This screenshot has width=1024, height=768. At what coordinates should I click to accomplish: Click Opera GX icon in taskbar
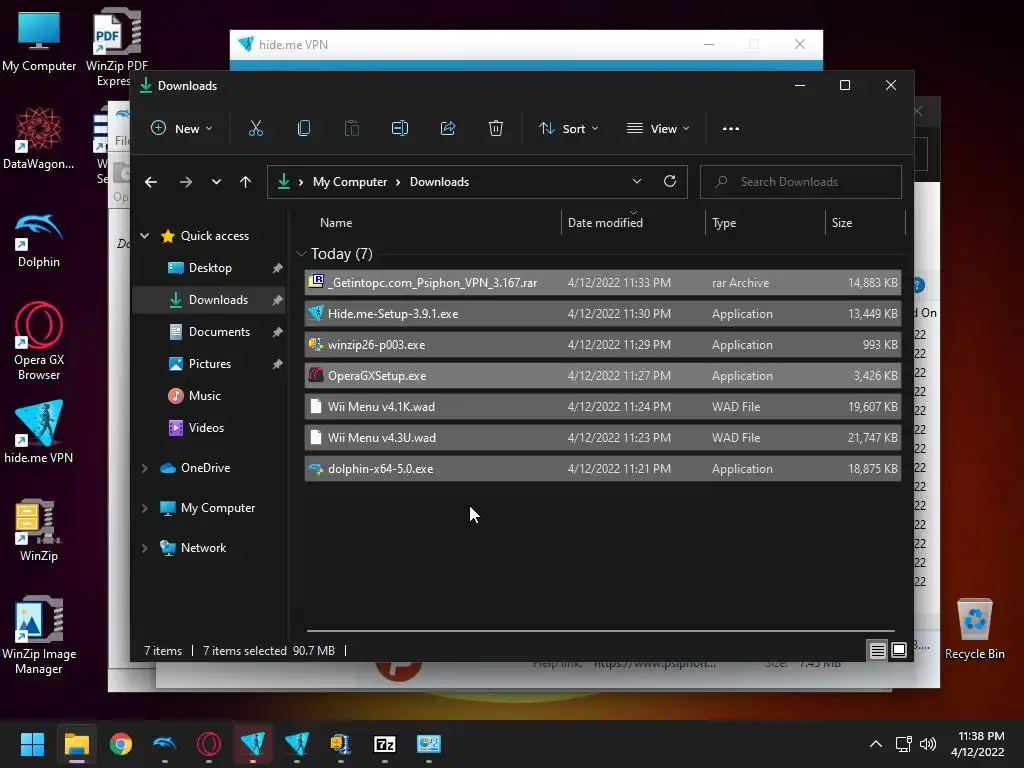[209, 744]
